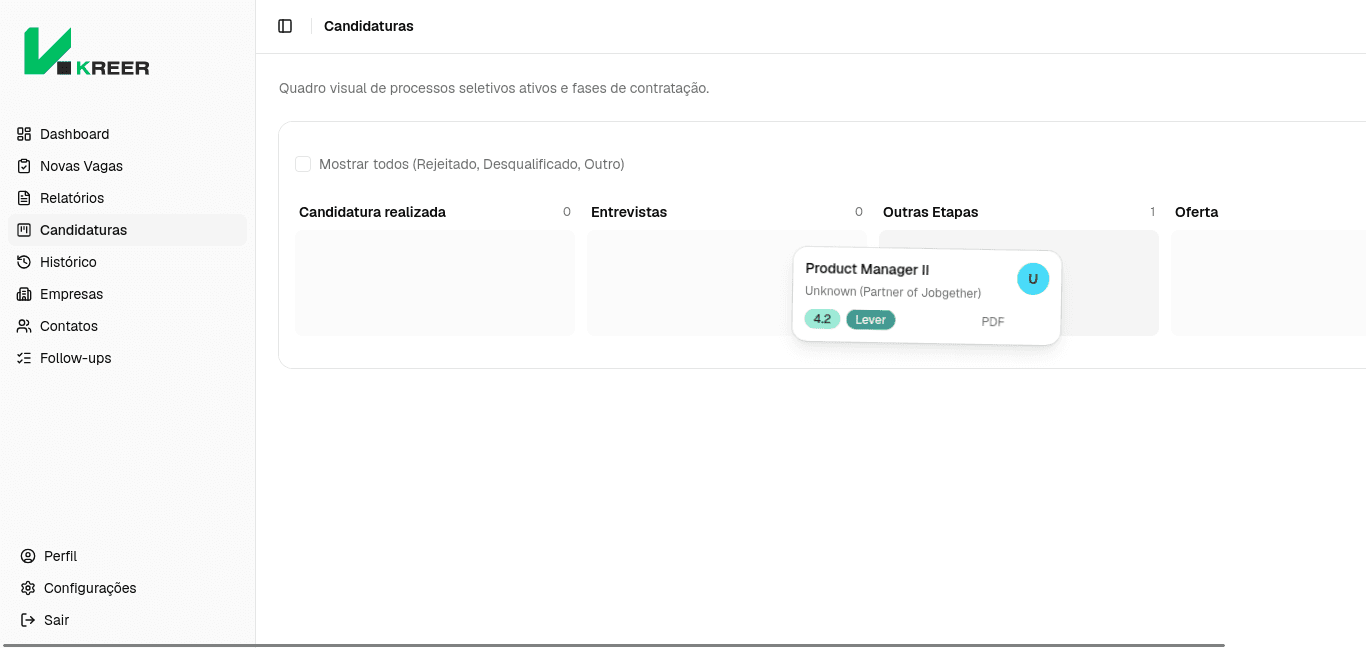Enable the Mostrar todos checkbox
This screenshot has height=648, width=1366.
click(303, 164)
